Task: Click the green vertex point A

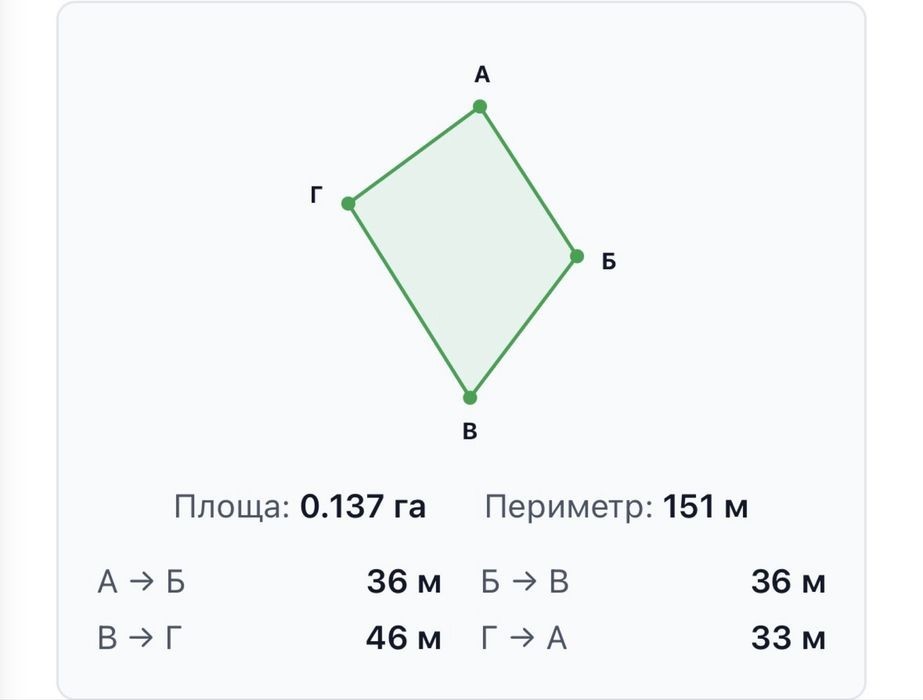Action: 480,107
